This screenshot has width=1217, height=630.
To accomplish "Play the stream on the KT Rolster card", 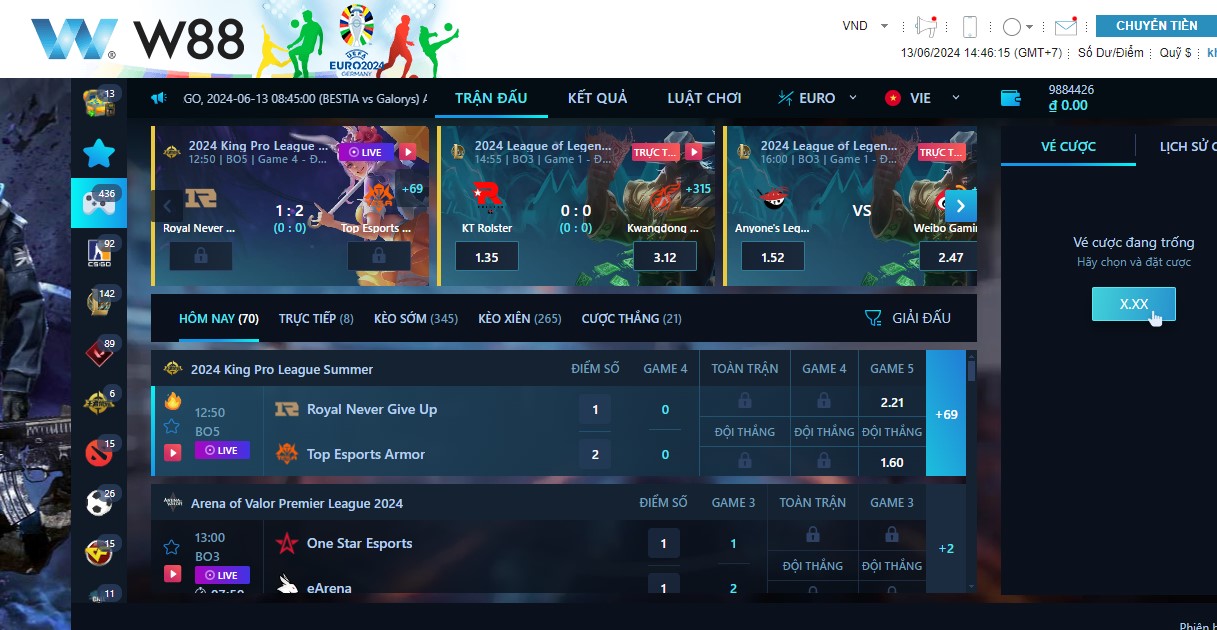I will pyautogui.click(x=694, y=152).
